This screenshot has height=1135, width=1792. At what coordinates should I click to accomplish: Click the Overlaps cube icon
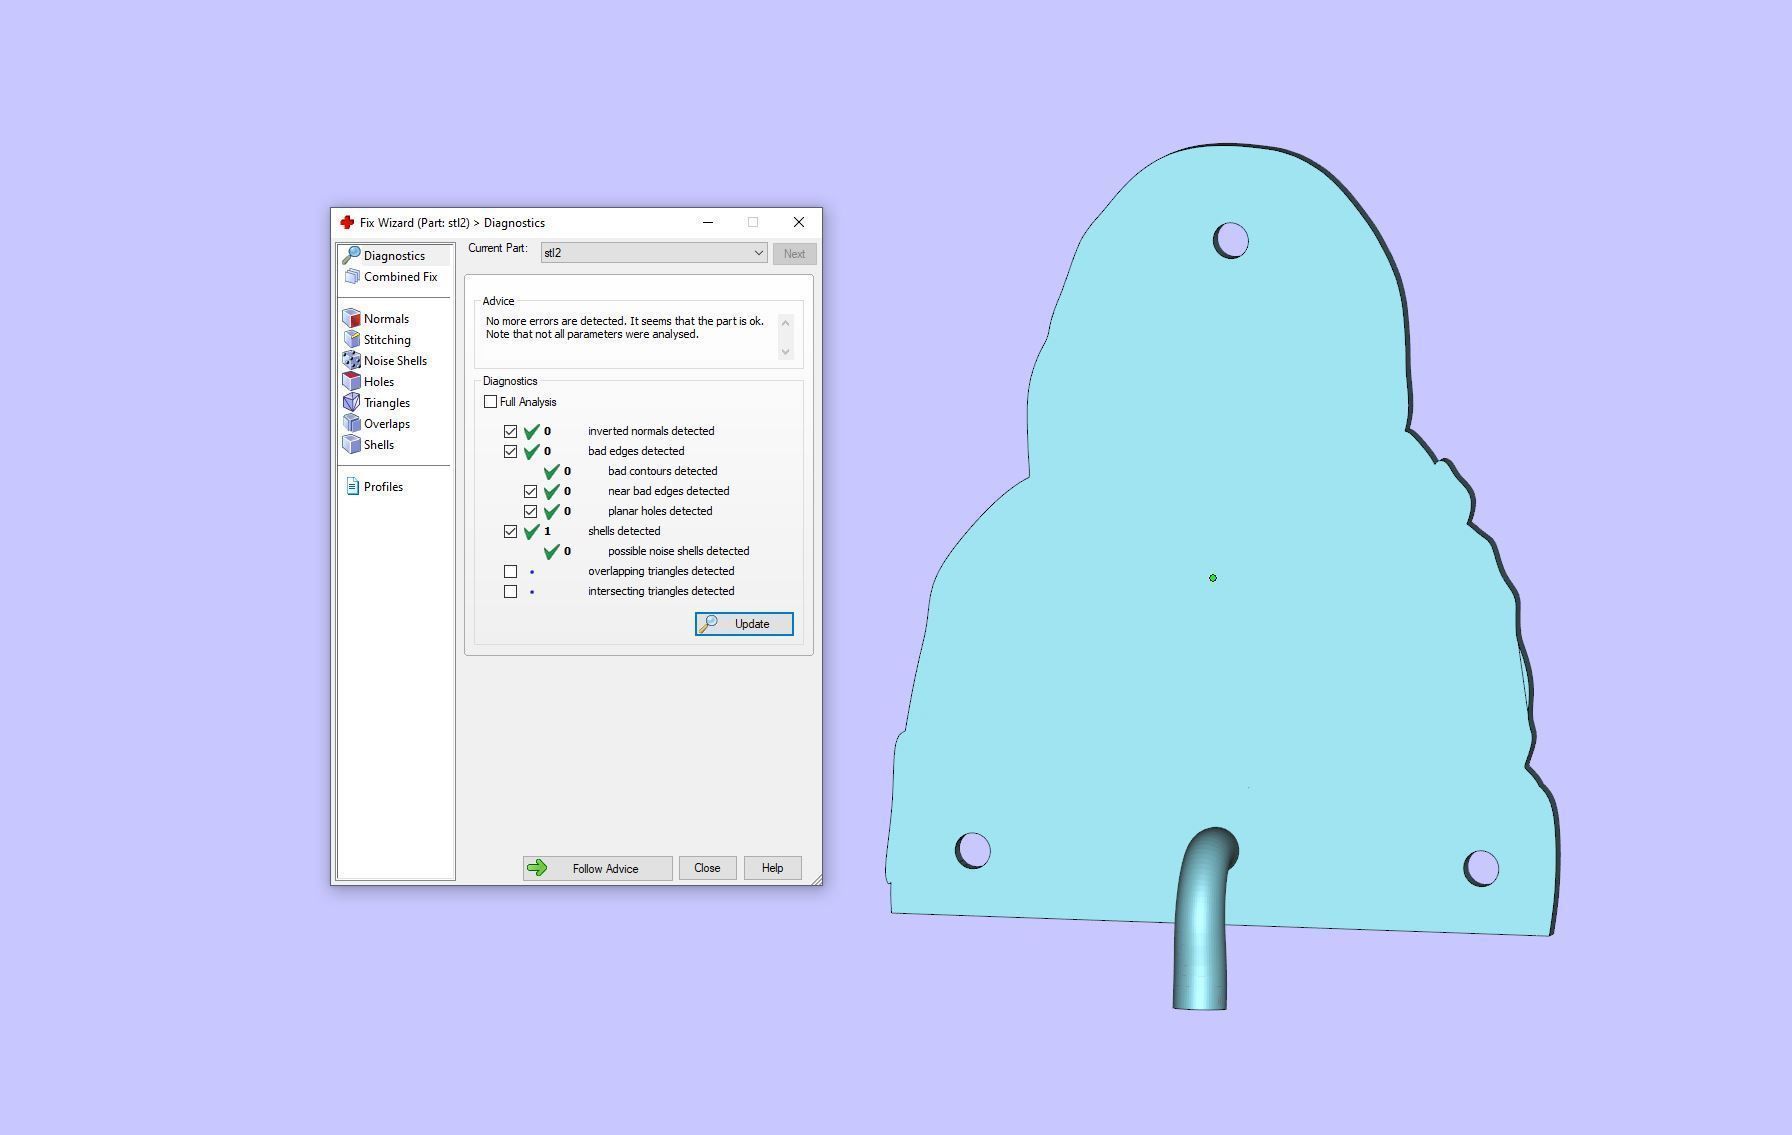(x=351, y=423)
